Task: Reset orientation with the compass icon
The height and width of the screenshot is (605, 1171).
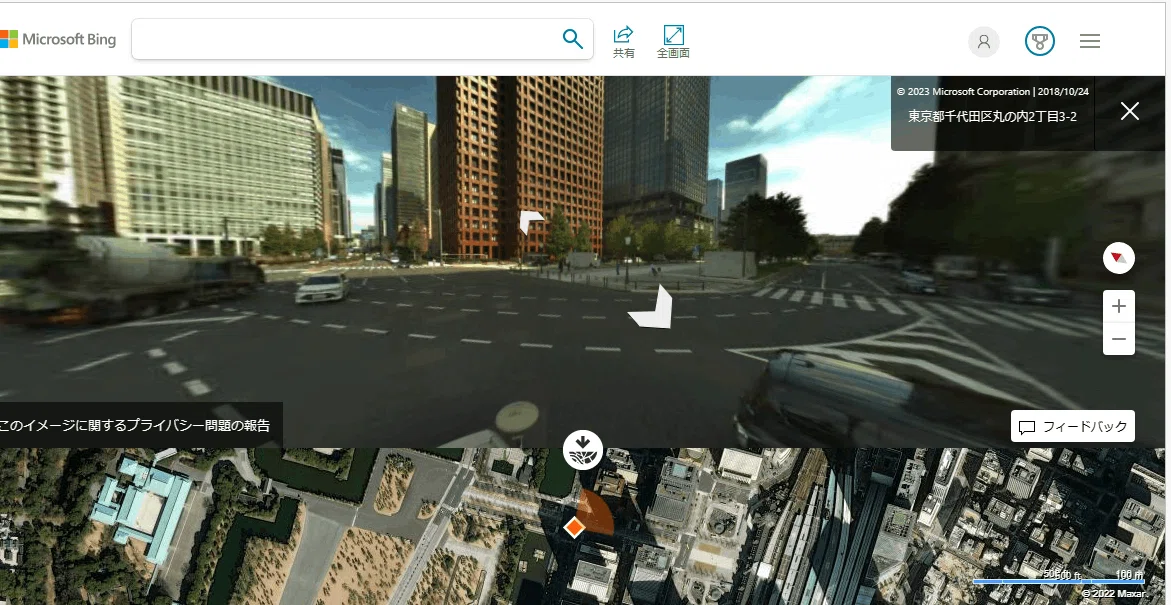Action: (1118, 258)
